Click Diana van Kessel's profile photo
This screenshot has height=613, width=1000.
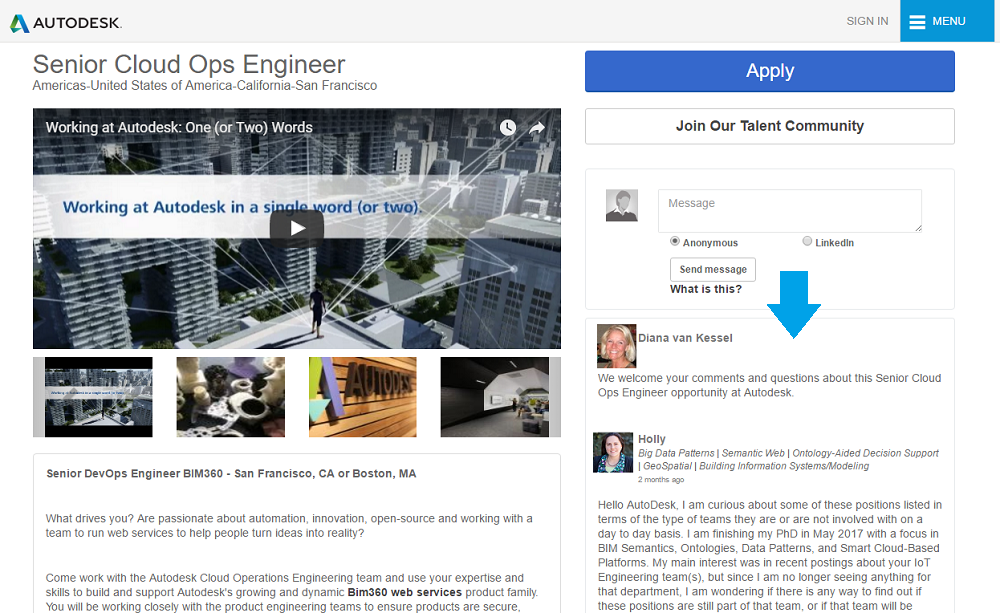click(x=616, y=346)
